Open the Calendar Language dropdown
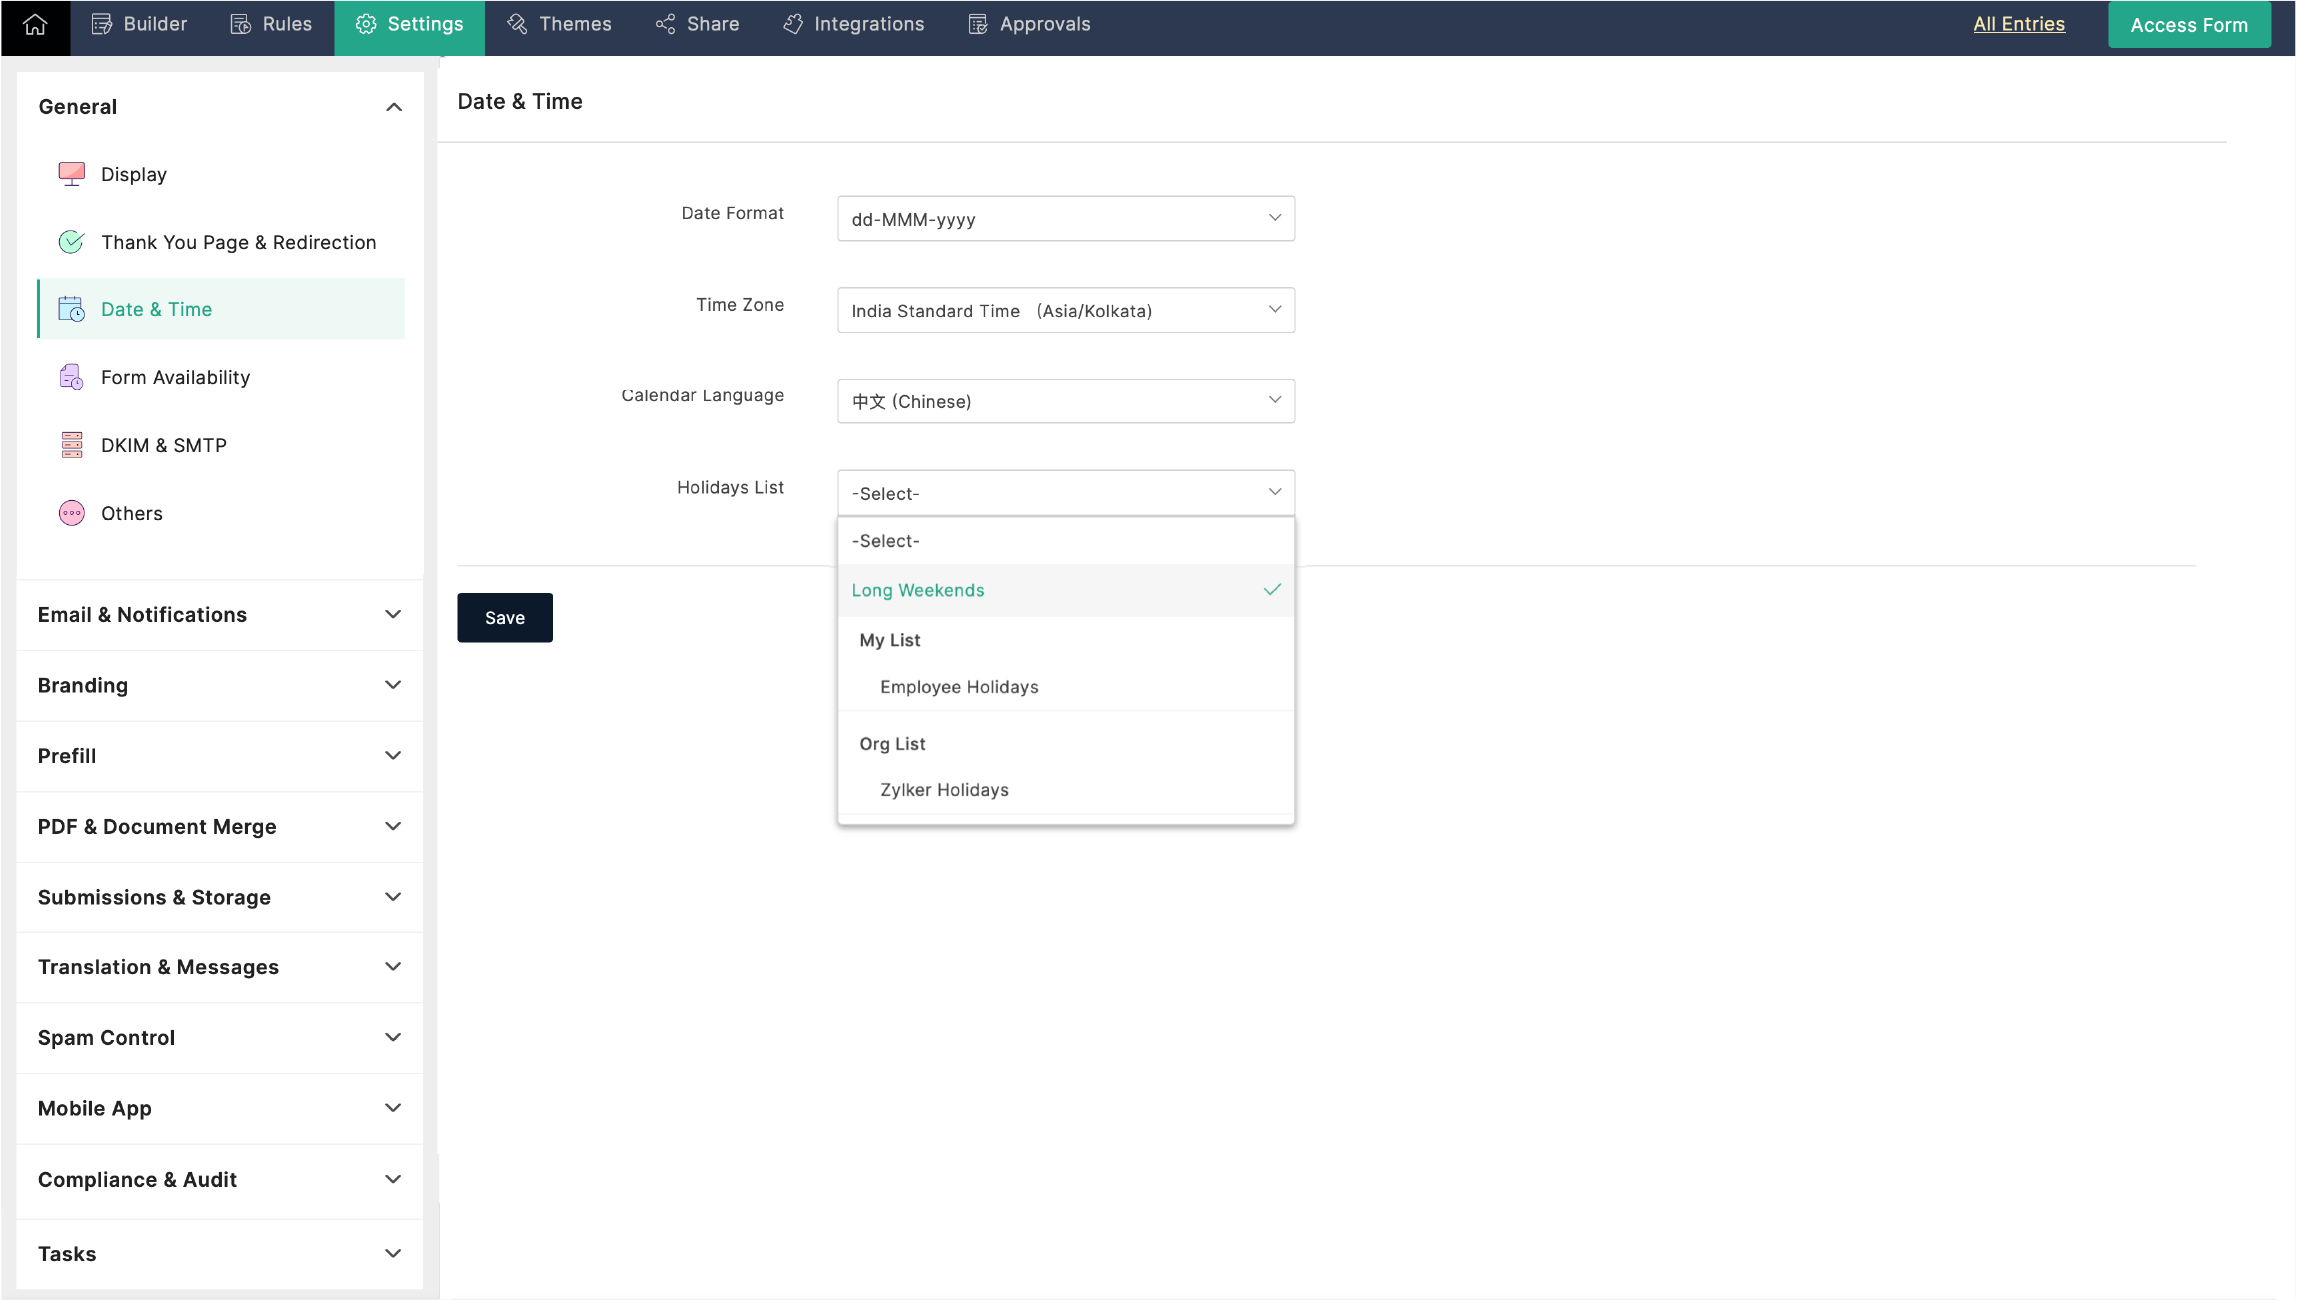Screen dimensions: 2297x1300 point(1066,401)
